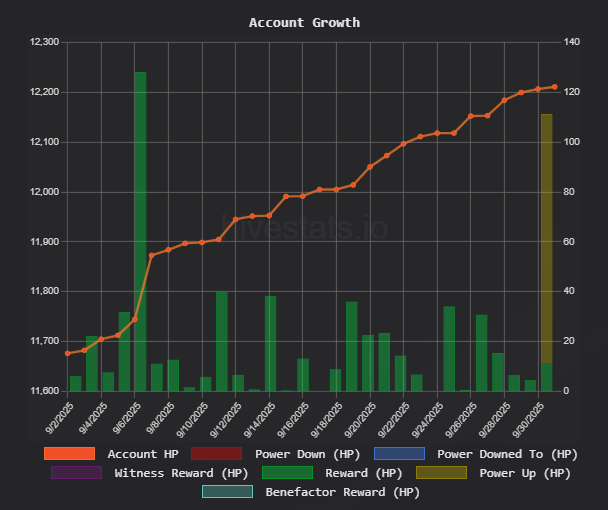Click the blue Power Downed To legend box

coord(398,453)
